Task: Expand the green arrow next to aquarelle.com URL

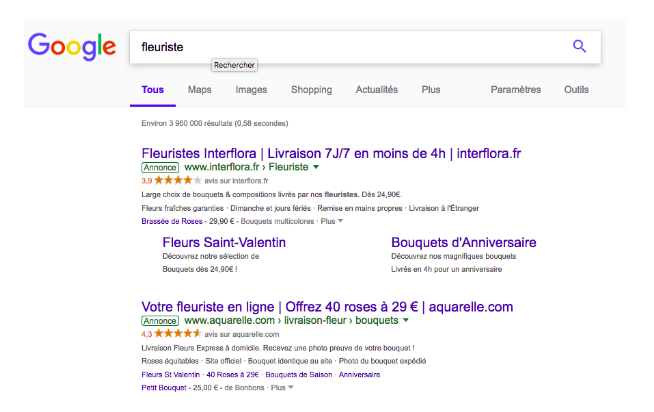Action: pyautogui.click(x=406, y=321)
